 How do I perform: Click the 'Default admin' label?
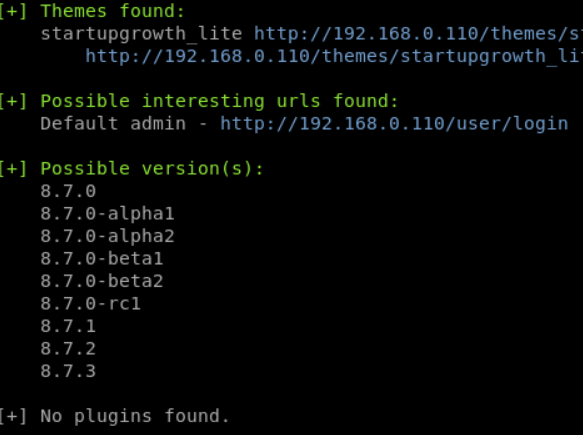coord(113,123)
